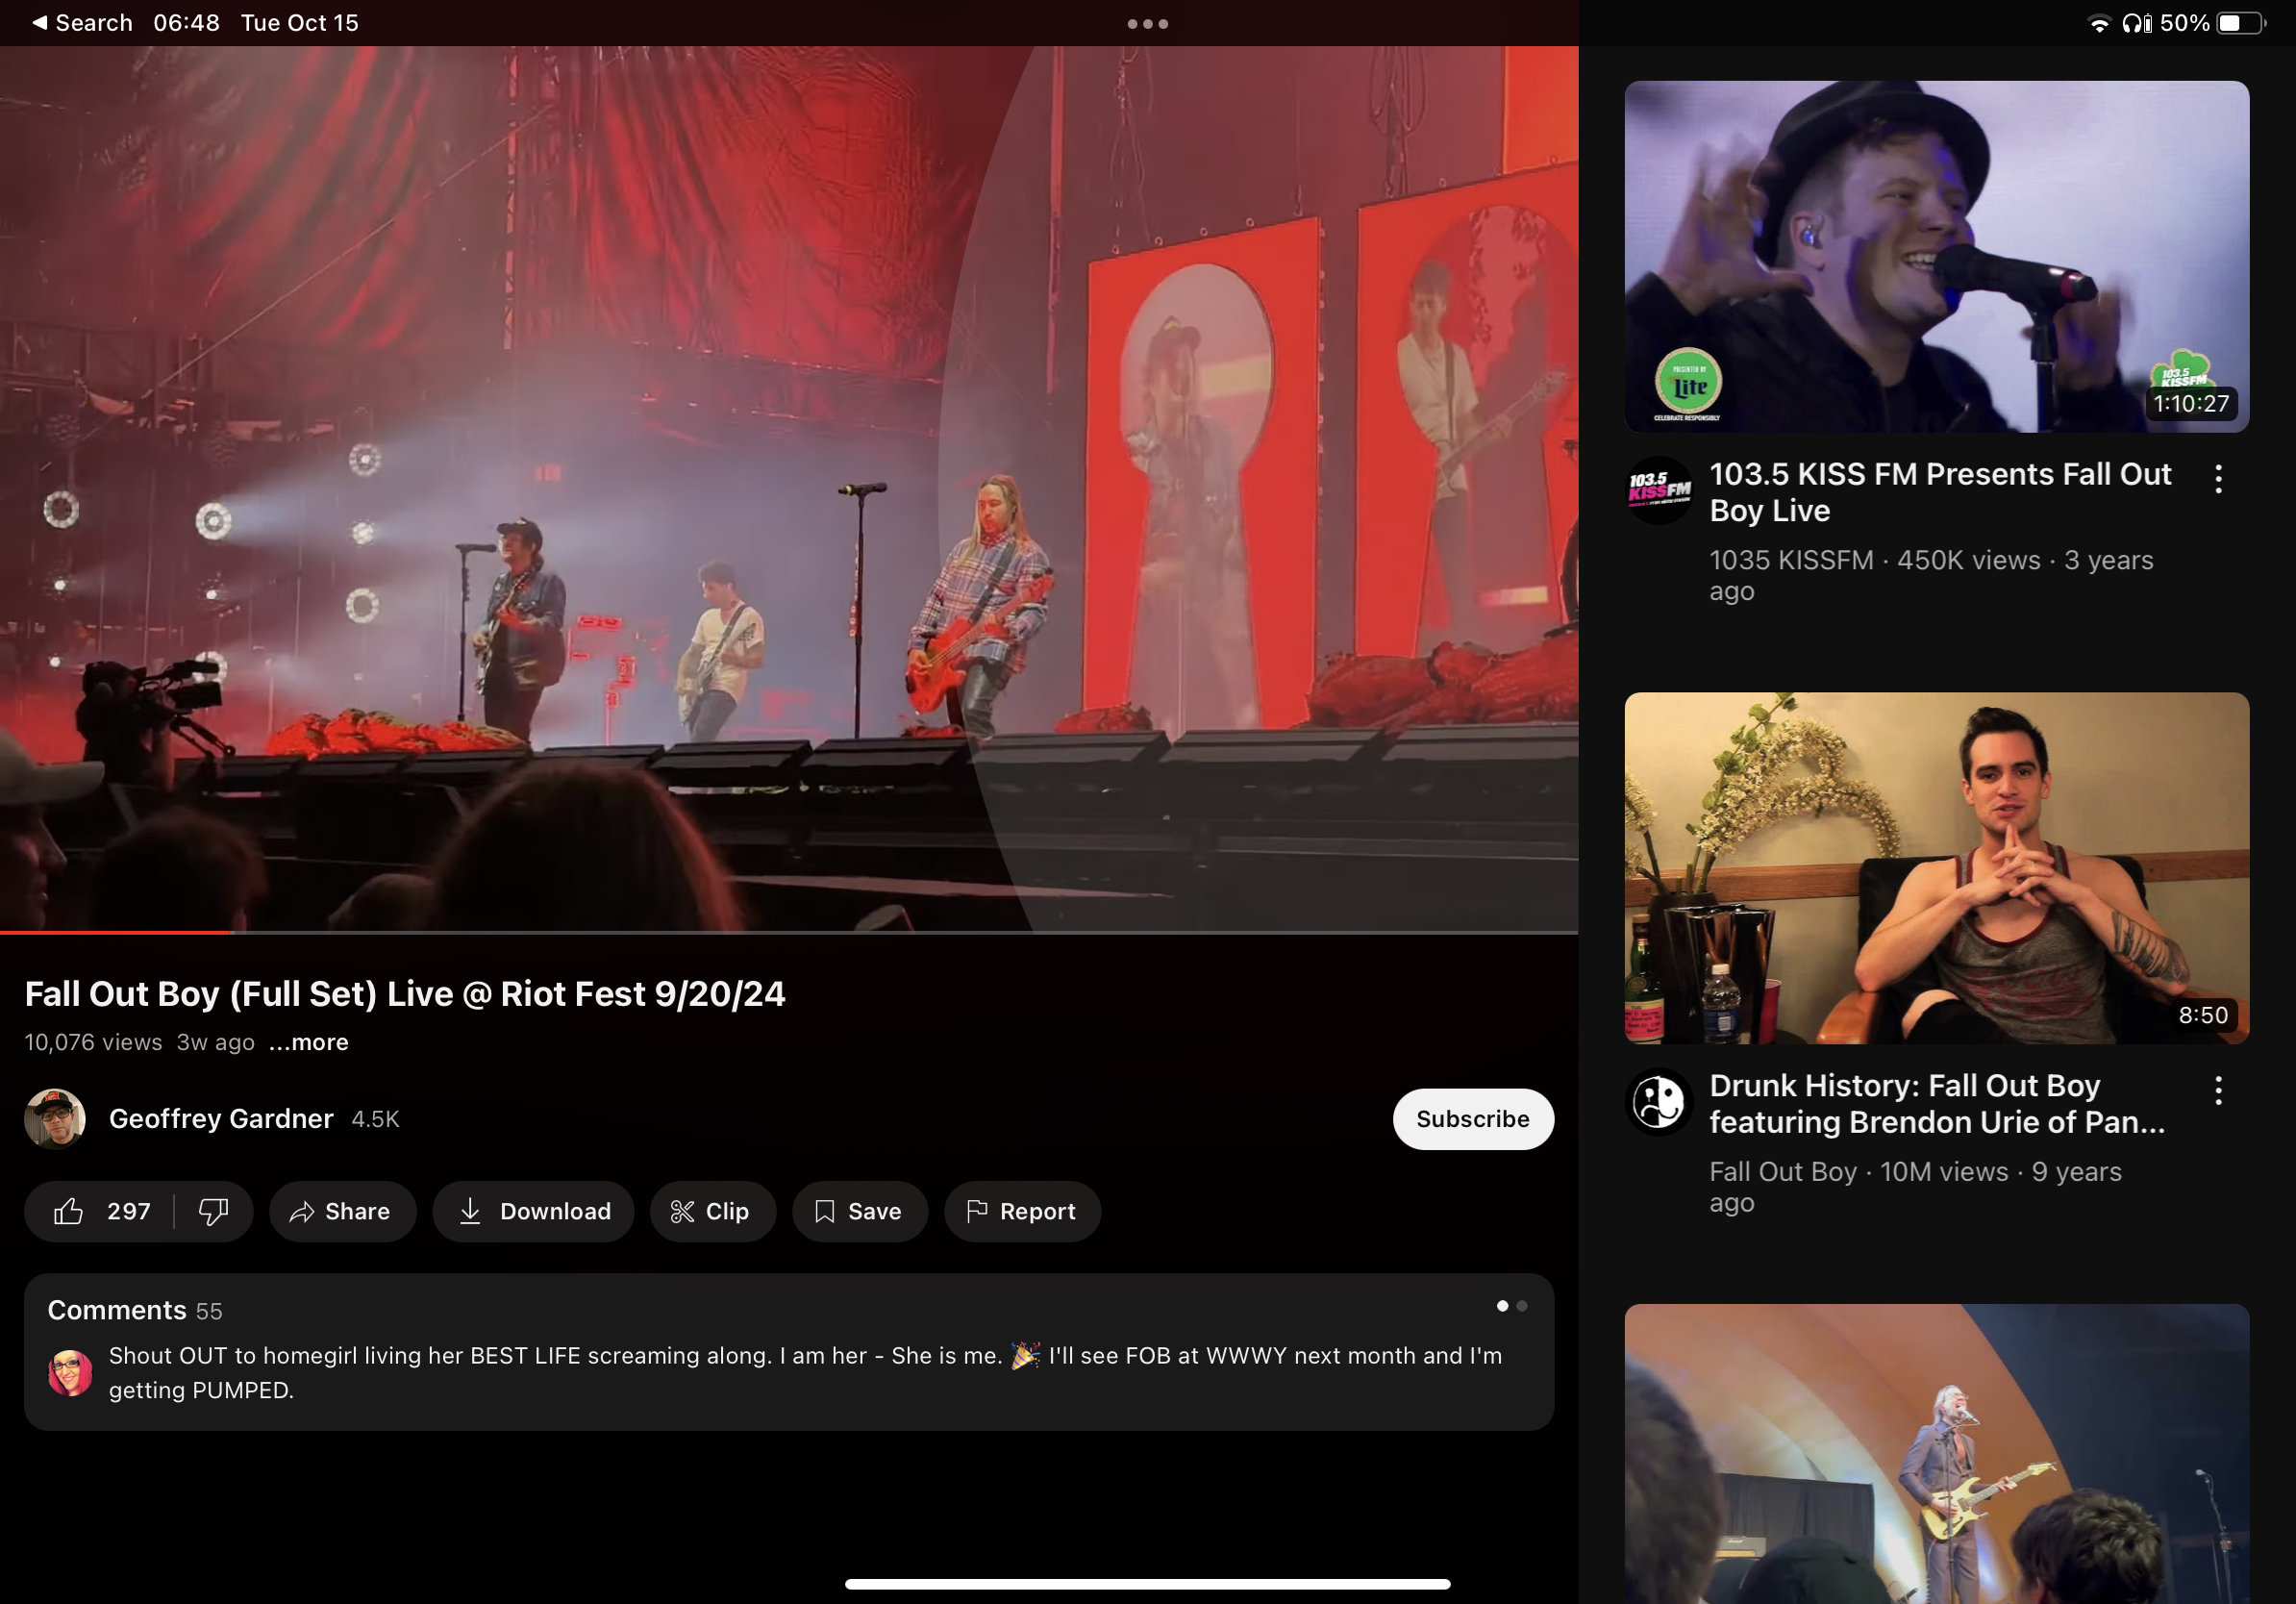
Task: Tap the Wi-Fi status icon
Action: [2099, 23]
